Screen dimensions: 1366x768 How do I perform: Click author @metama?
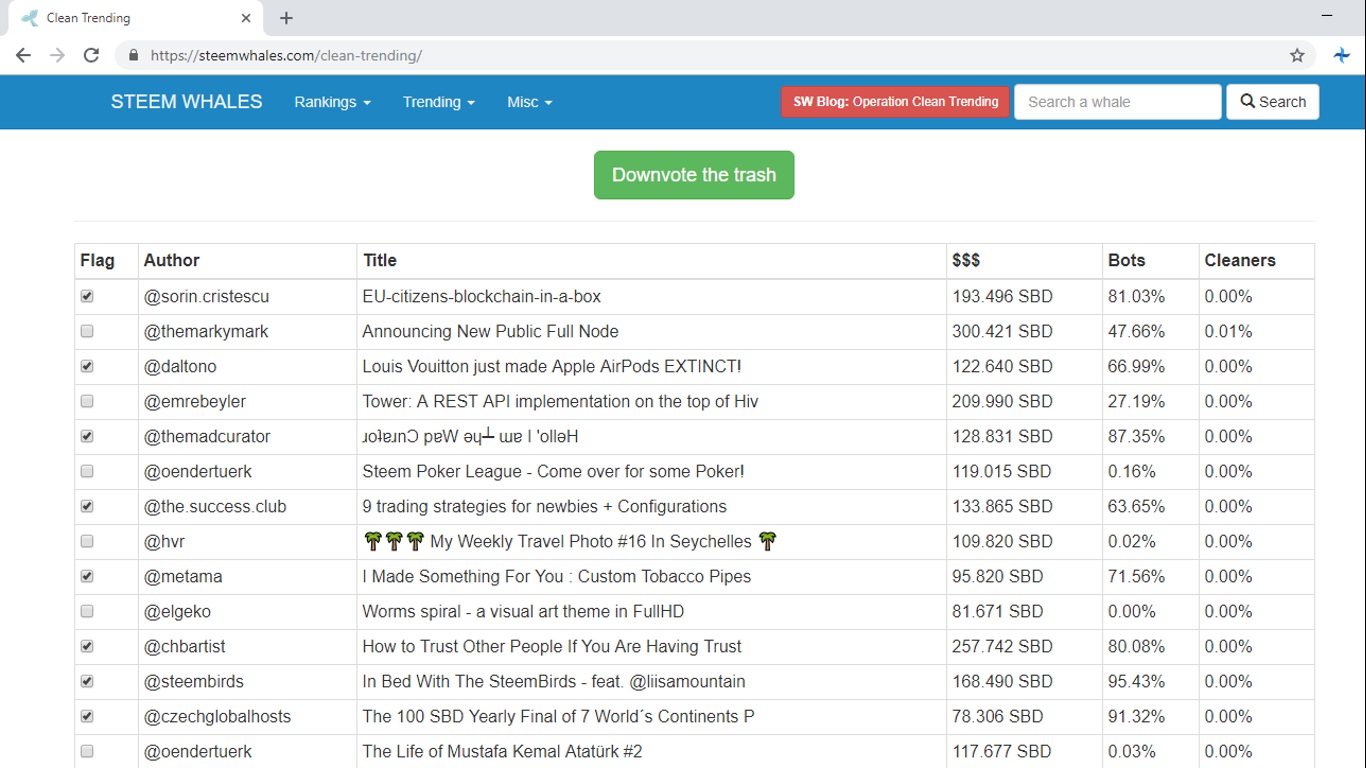183,576
